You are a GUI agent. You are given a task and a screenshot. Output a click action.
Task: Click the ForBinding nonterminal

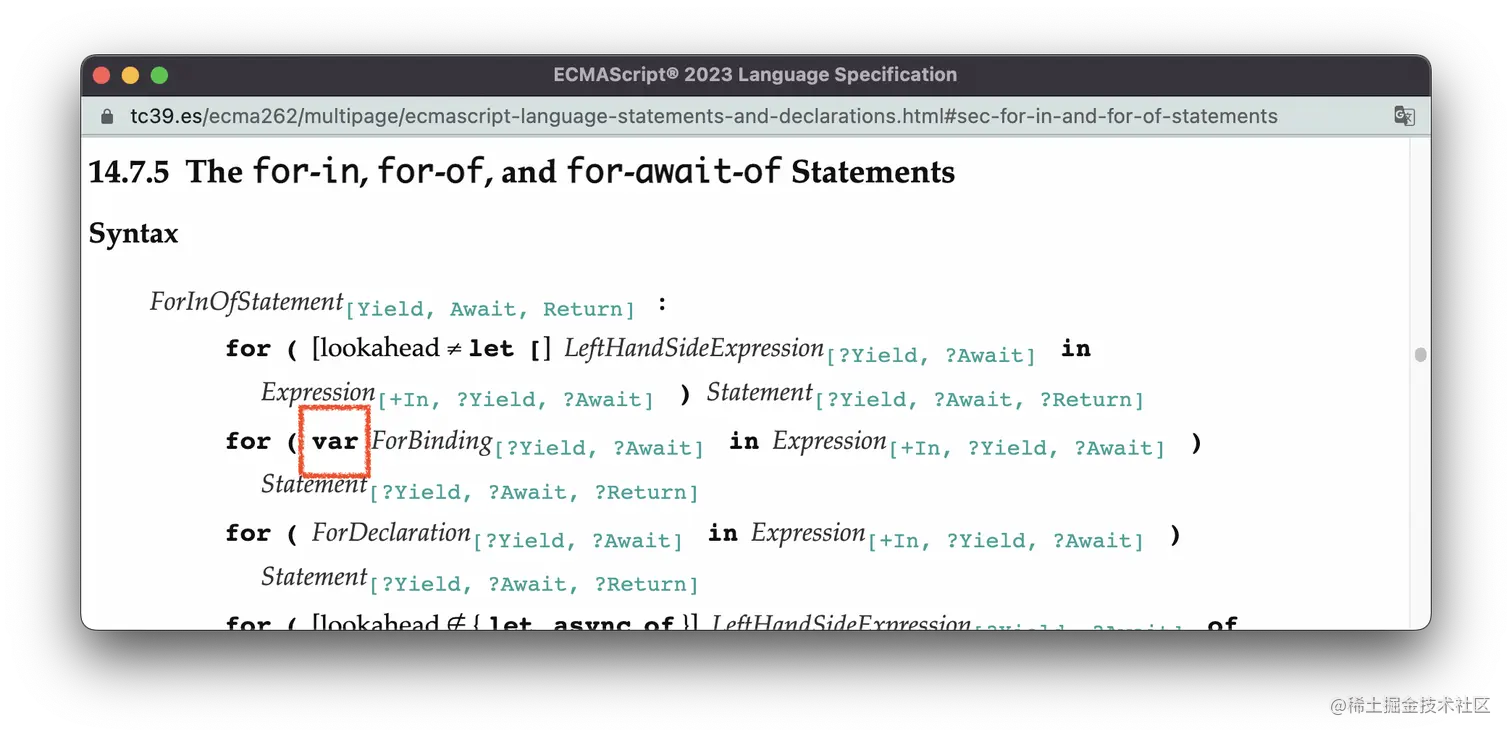[x=432, y=440]
